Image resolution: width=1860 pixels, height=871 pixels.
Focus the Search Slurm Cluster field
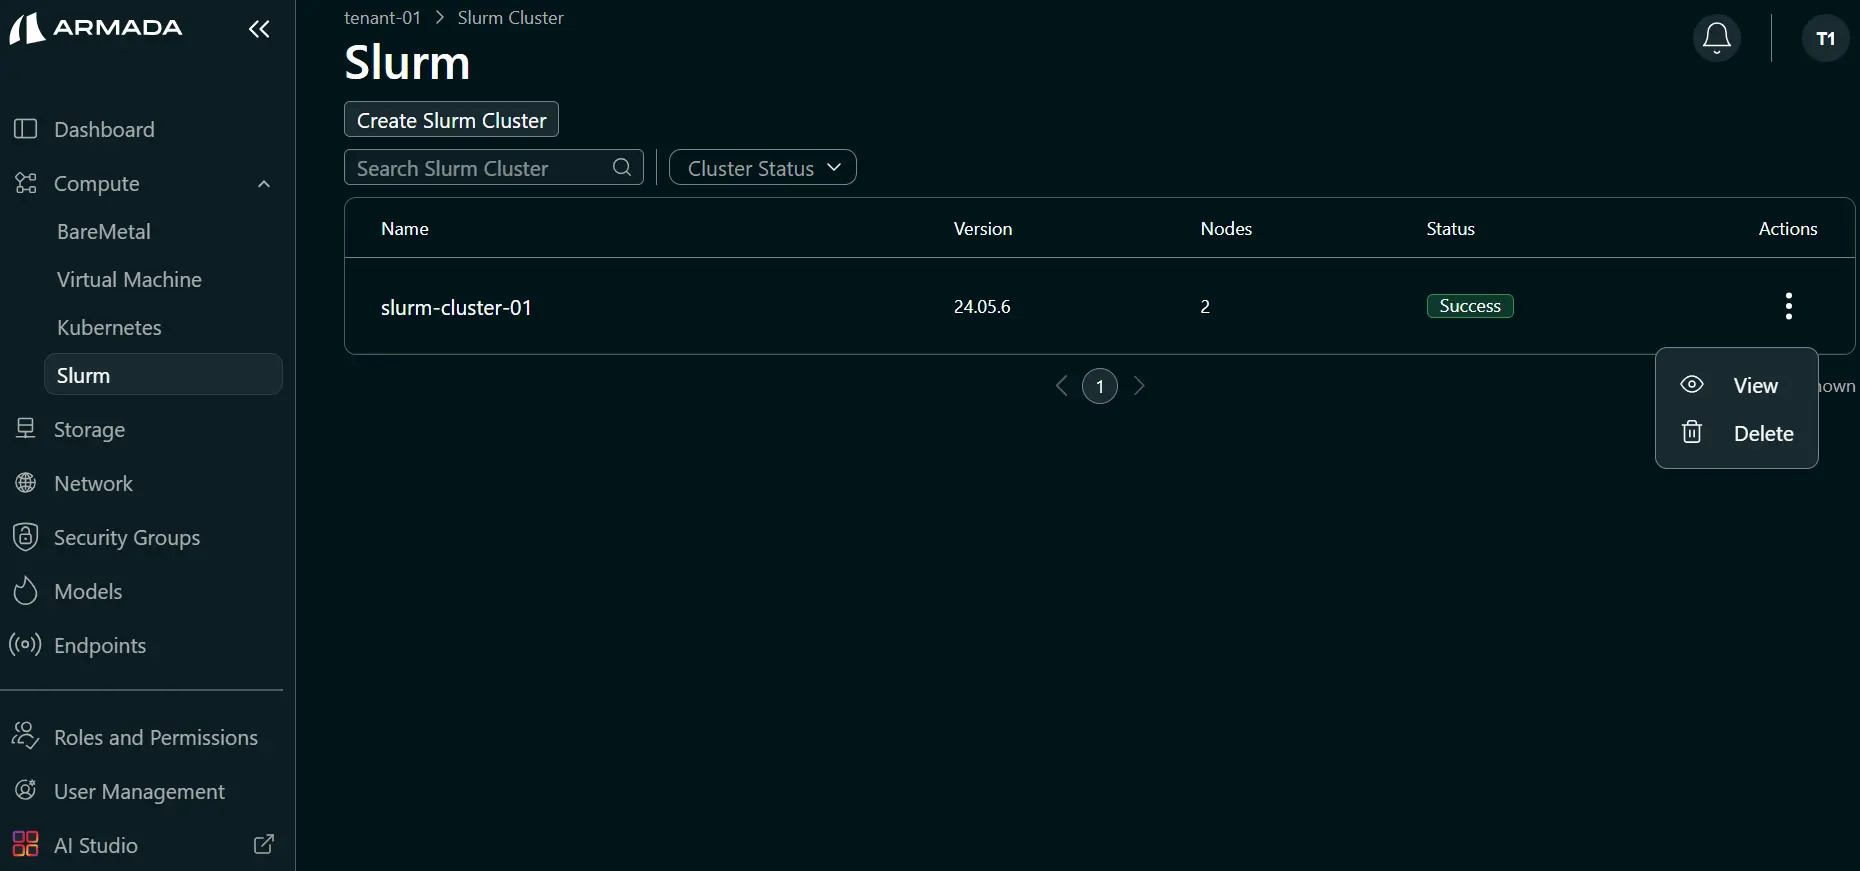(x=494, y=167)
